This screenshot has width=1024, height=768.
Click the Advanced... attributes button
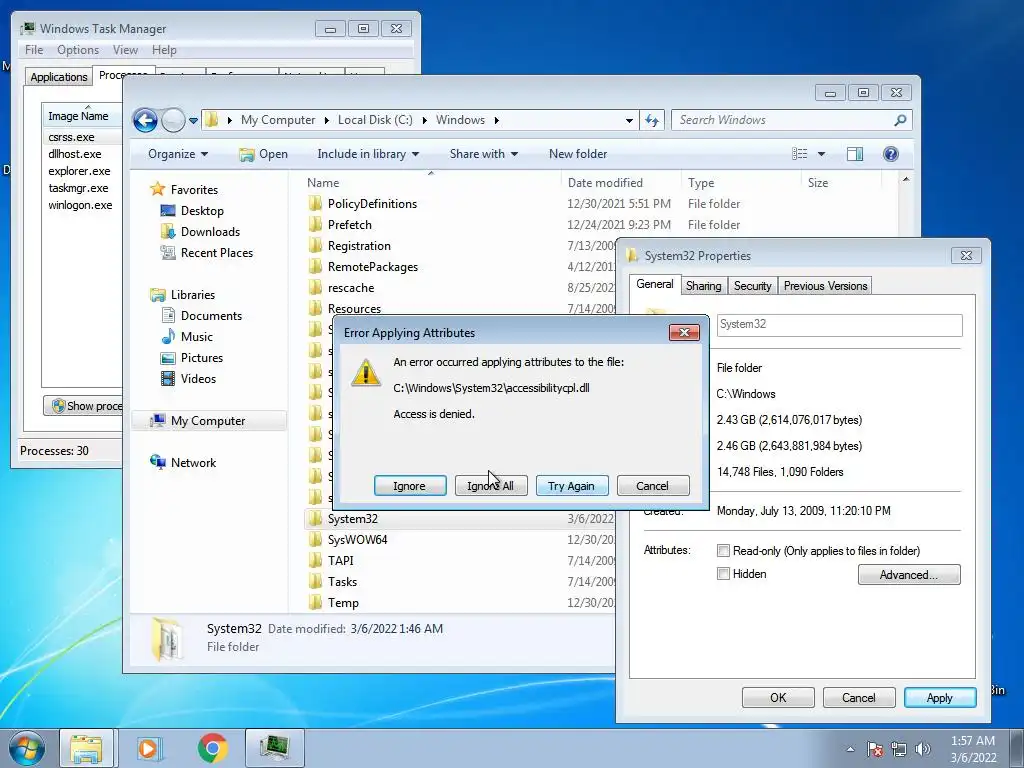(909, 575)
